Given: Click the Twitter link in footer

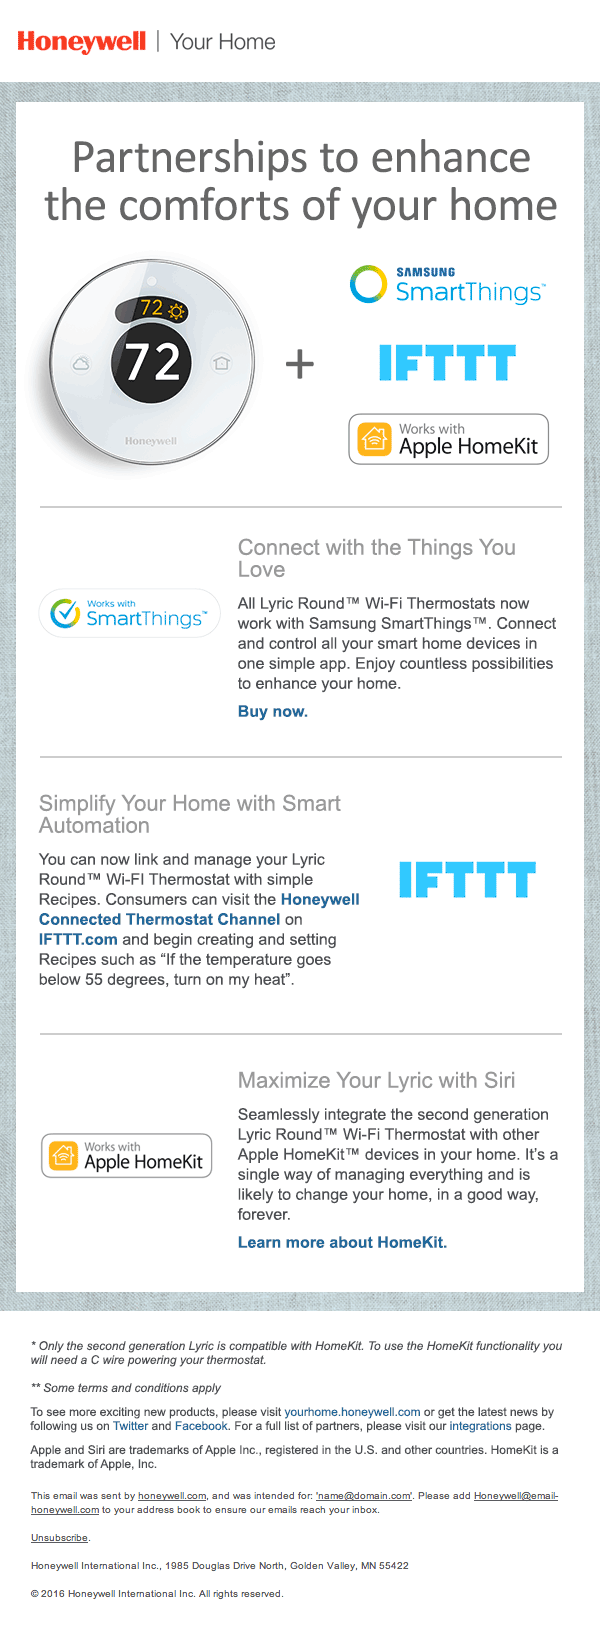Looking at the screenshot, I should (130, 1426).
